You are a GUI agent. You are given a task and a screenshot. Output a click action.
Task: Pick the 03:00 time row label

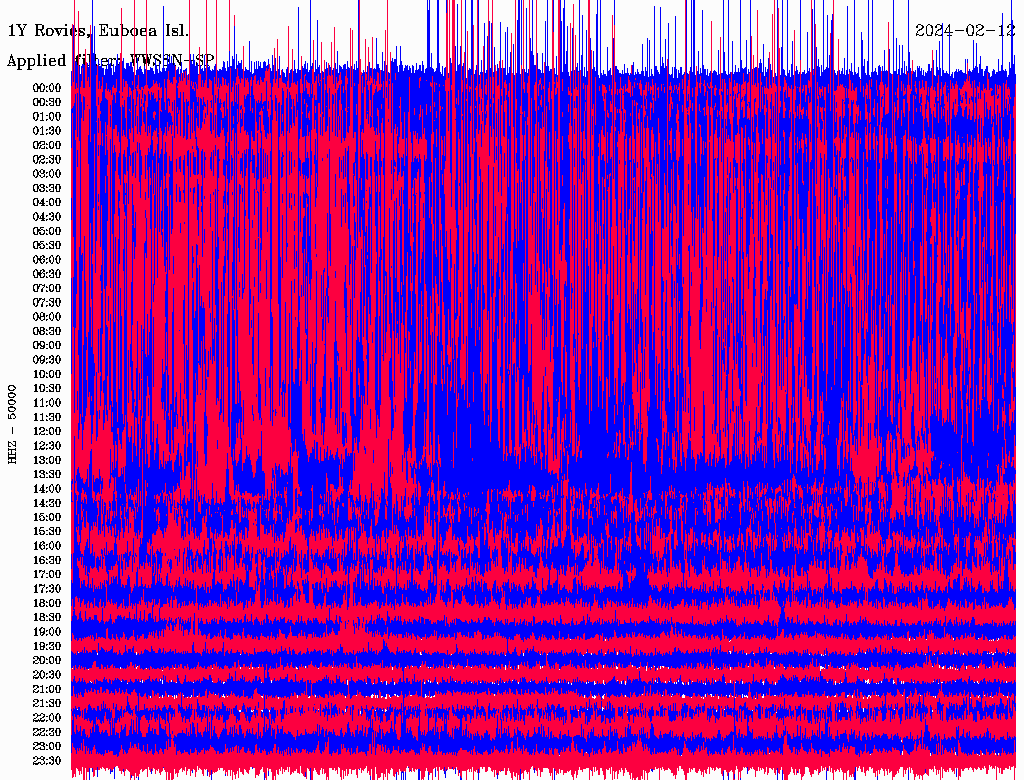pos(47,173)
